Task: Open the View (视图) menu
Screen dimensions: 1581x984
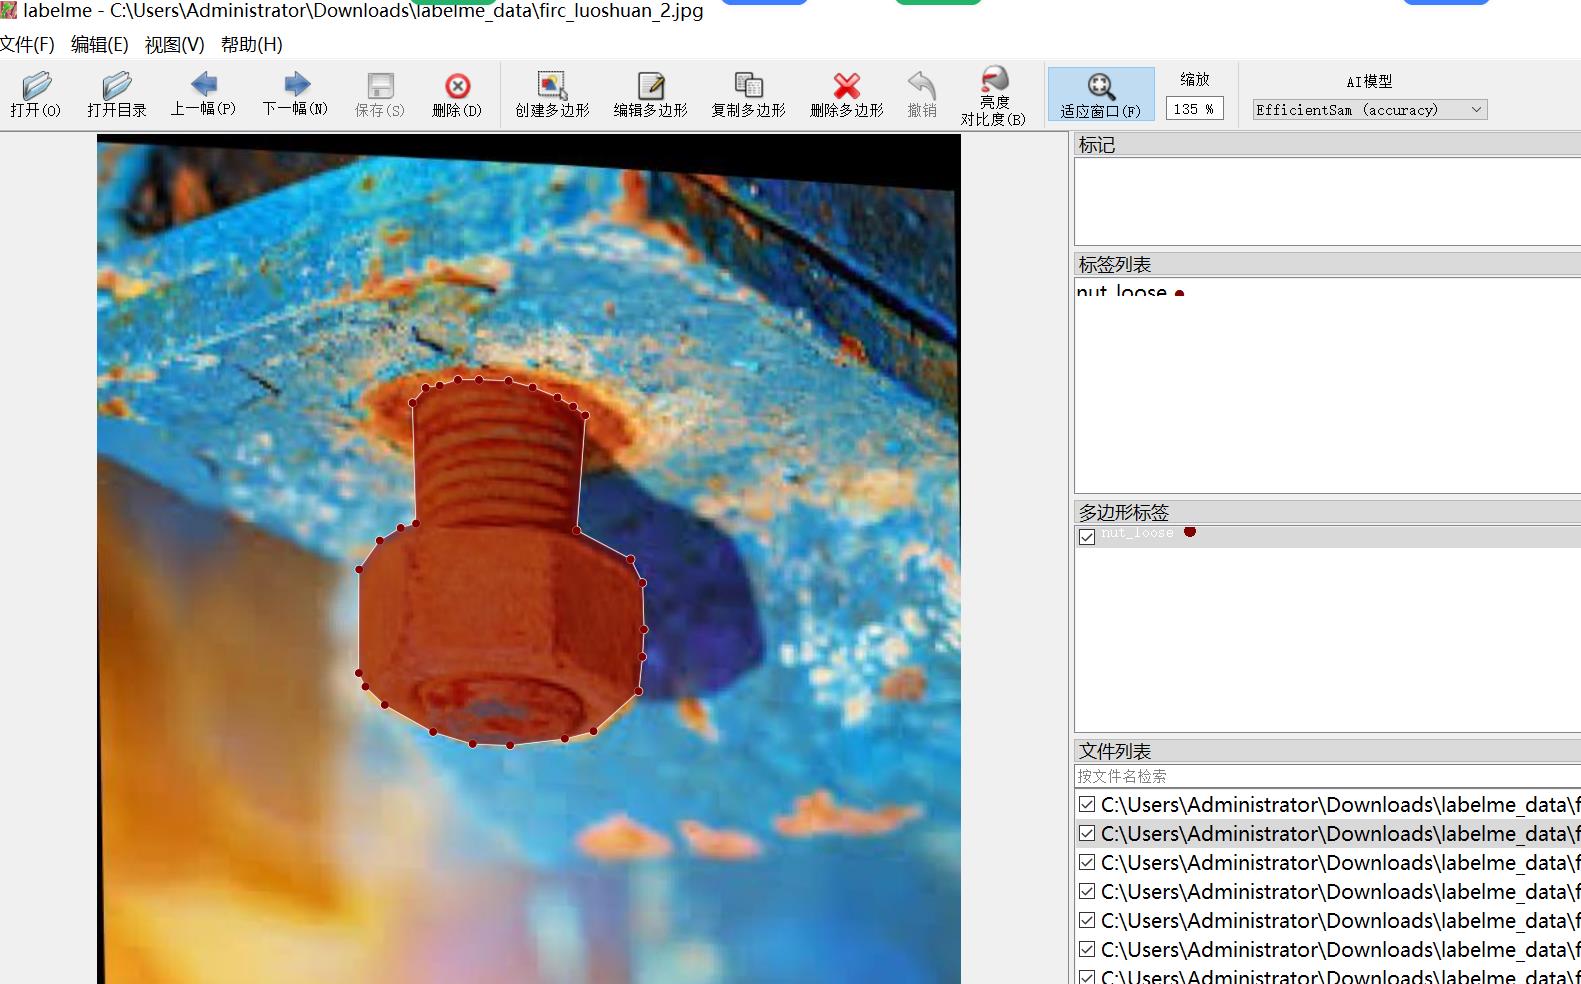Action: pyautogui.click(x=174, y=45)
